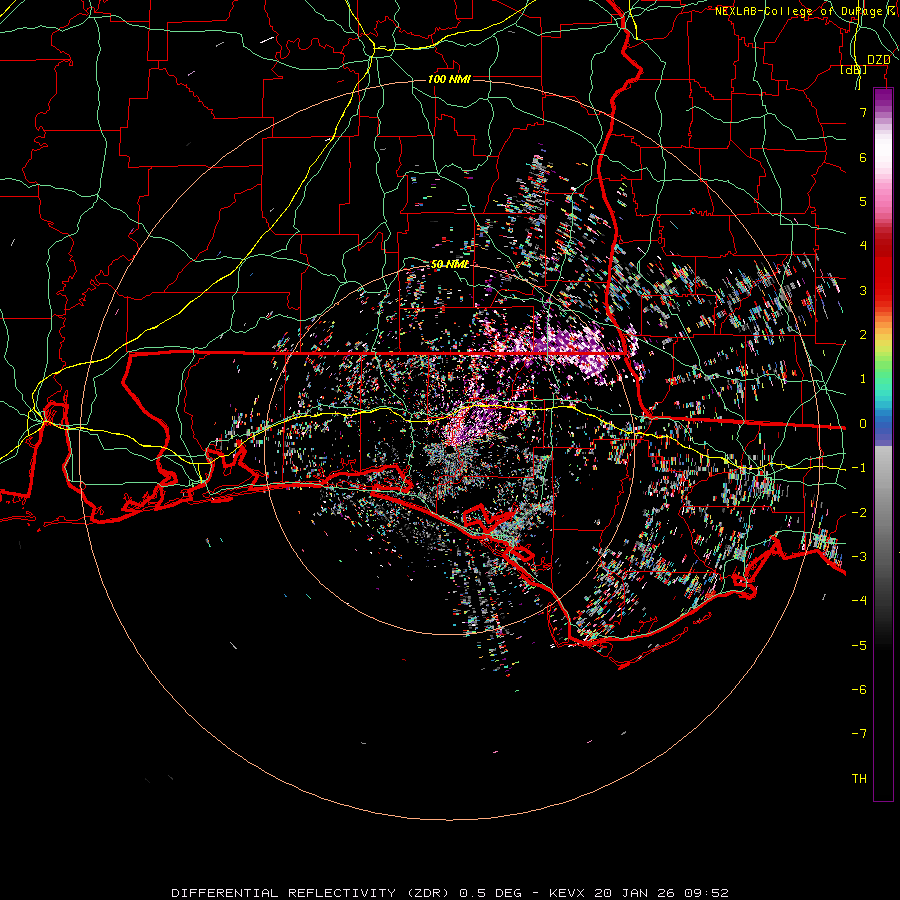This screenshot has height=900, width=900.
Task: Click the -6 value on the color scale
Action: [x=859, y=690]
